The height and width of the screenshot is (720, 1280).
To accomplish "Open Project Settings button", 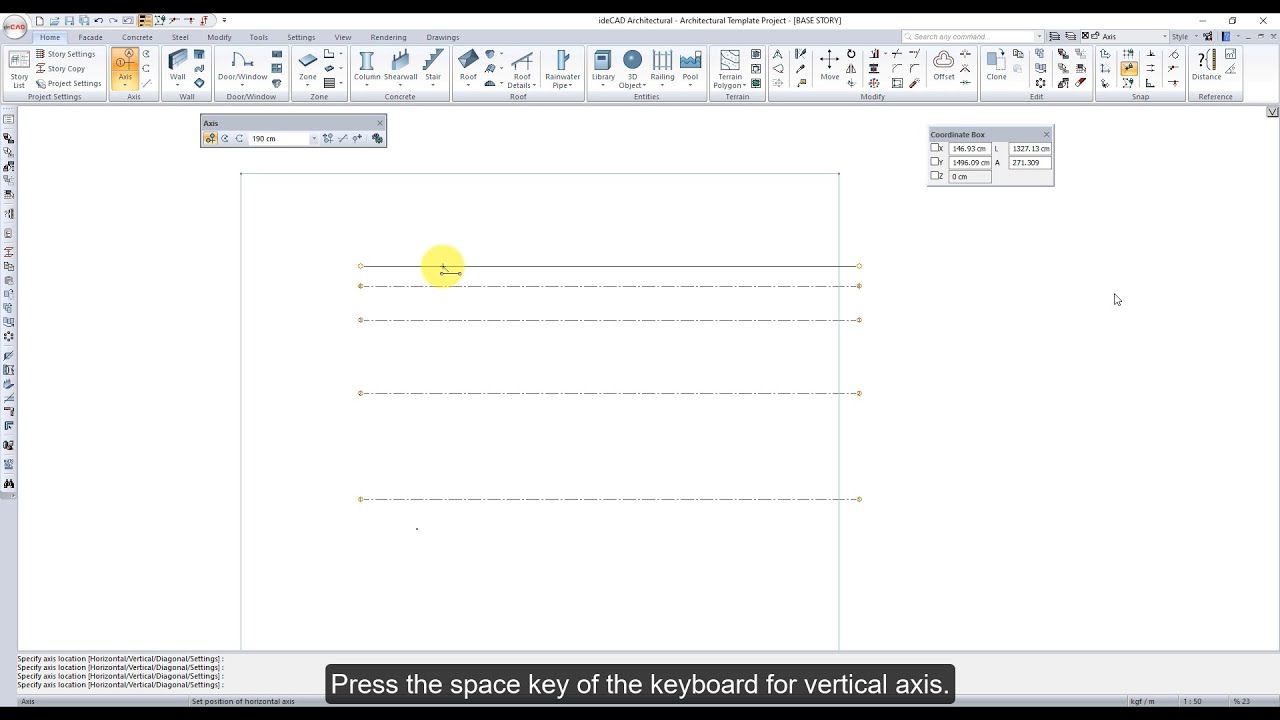I will [x=69, y=83].
